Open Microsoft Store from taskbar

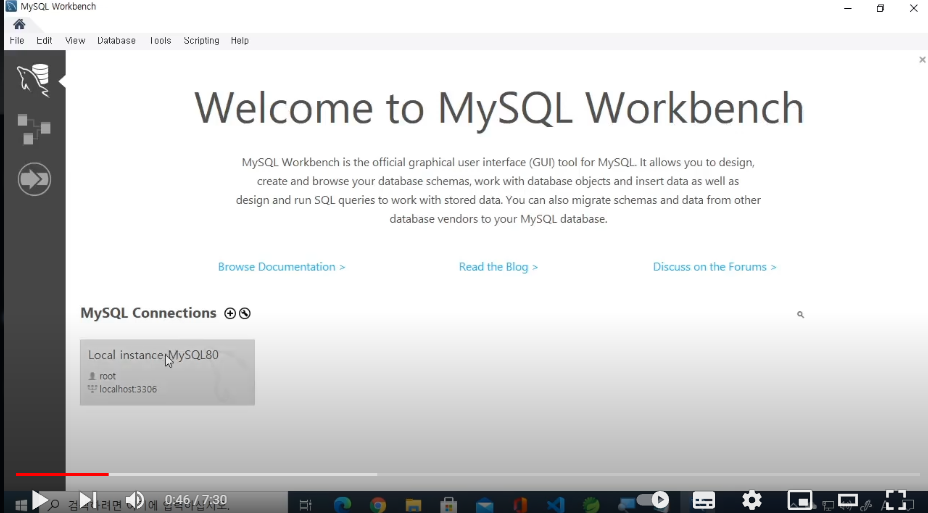click(449, 505)
